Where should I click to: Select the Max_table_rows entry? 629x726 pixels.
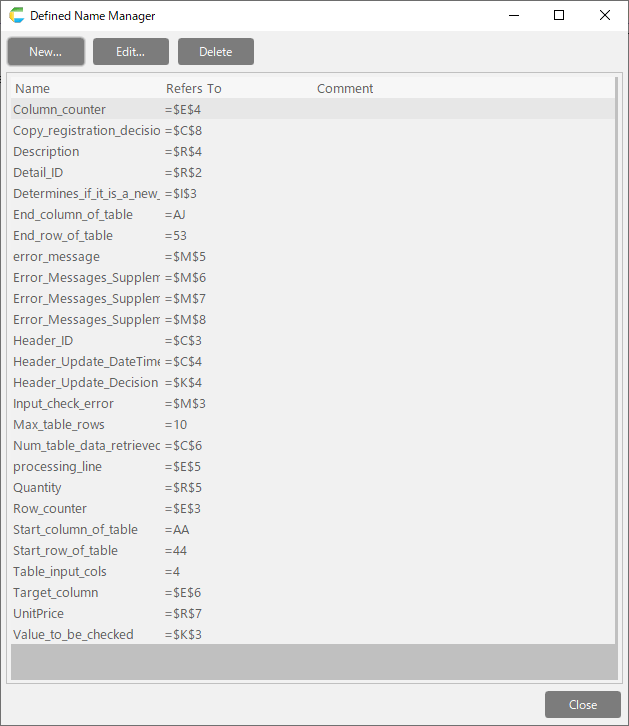click(x=59, y=425)
